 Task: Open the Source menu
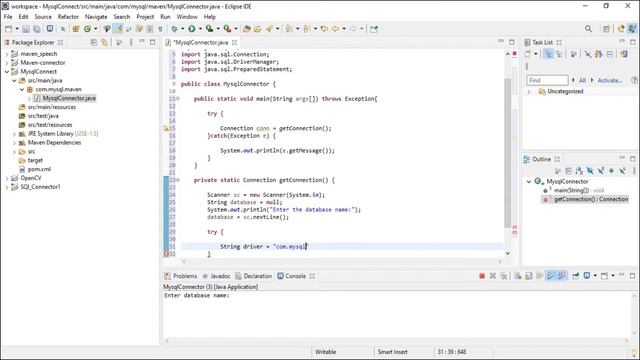click(43, 17)
